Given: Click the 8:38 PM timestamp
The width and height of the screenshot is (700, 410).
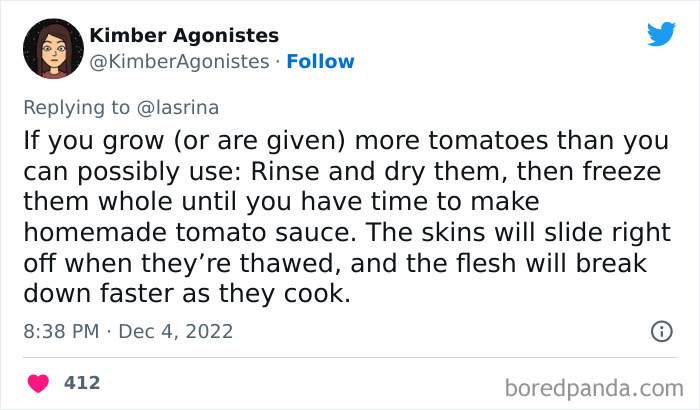Looking at the screenshot, I should click(x=61, y=330).
